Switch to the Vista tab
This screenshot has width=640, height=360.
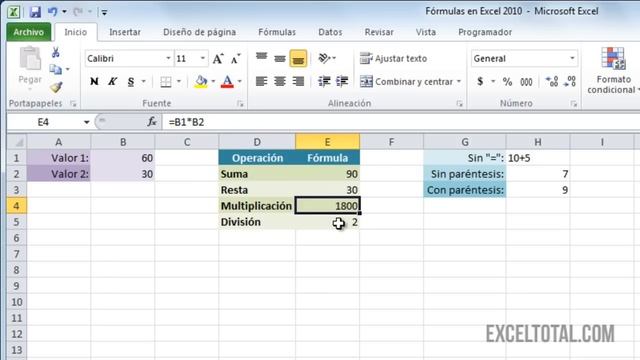[x=426, y=32]
